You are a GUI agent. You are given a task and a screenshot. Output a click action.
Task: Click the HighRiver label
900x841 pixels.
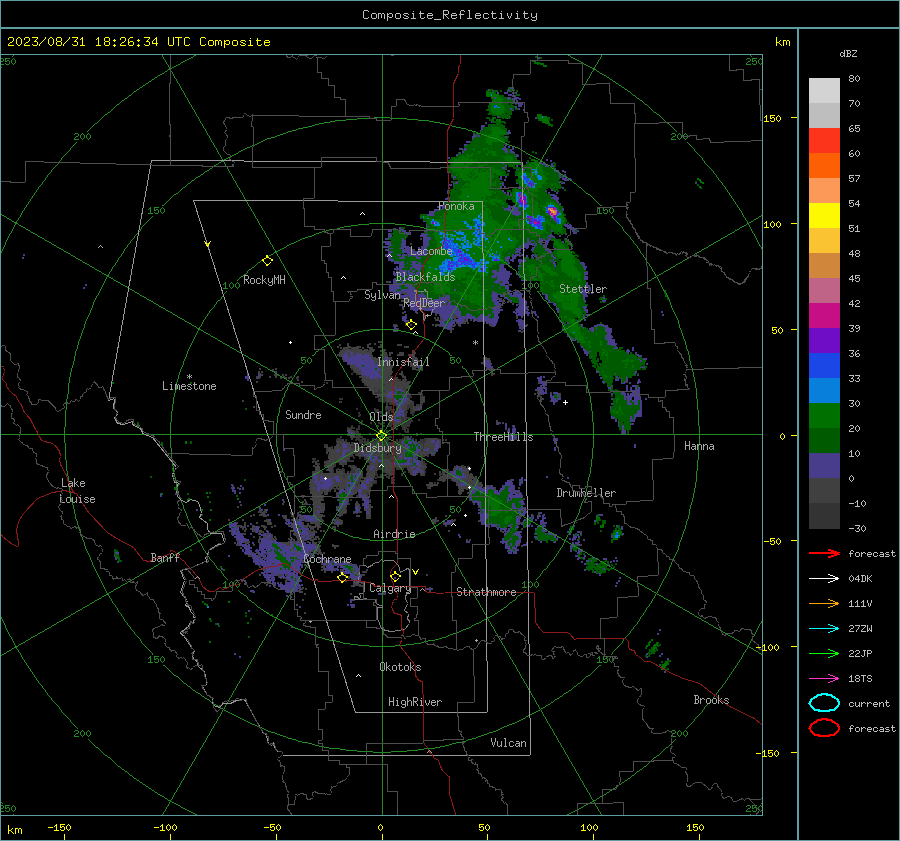(415, 702)
